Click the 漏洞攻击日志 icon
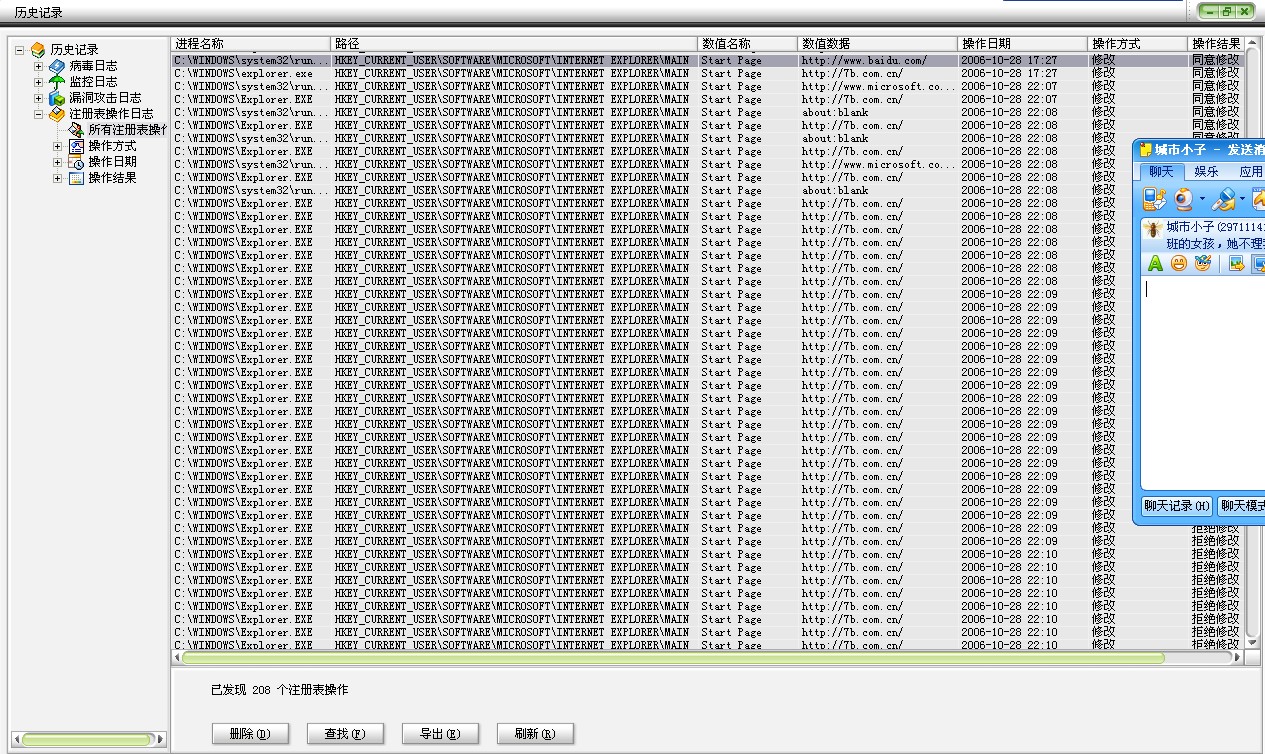Viewport: 1265px width, 754px height. pyautogui.click(x=57, y=98)
